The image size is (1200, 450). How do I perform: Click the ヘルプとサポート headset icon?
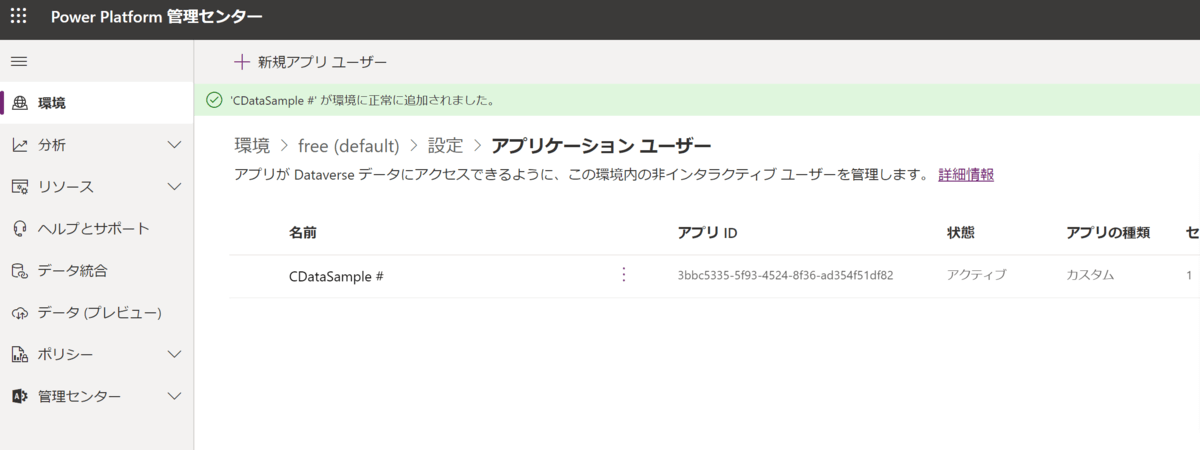coord(19,229)
